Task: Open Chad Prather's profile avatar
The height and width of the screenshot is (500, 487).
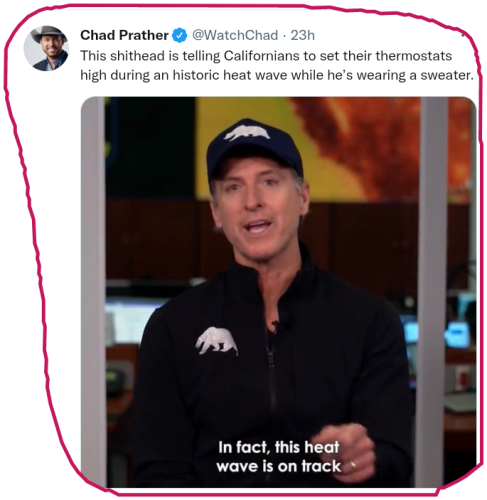Action: 46,48
